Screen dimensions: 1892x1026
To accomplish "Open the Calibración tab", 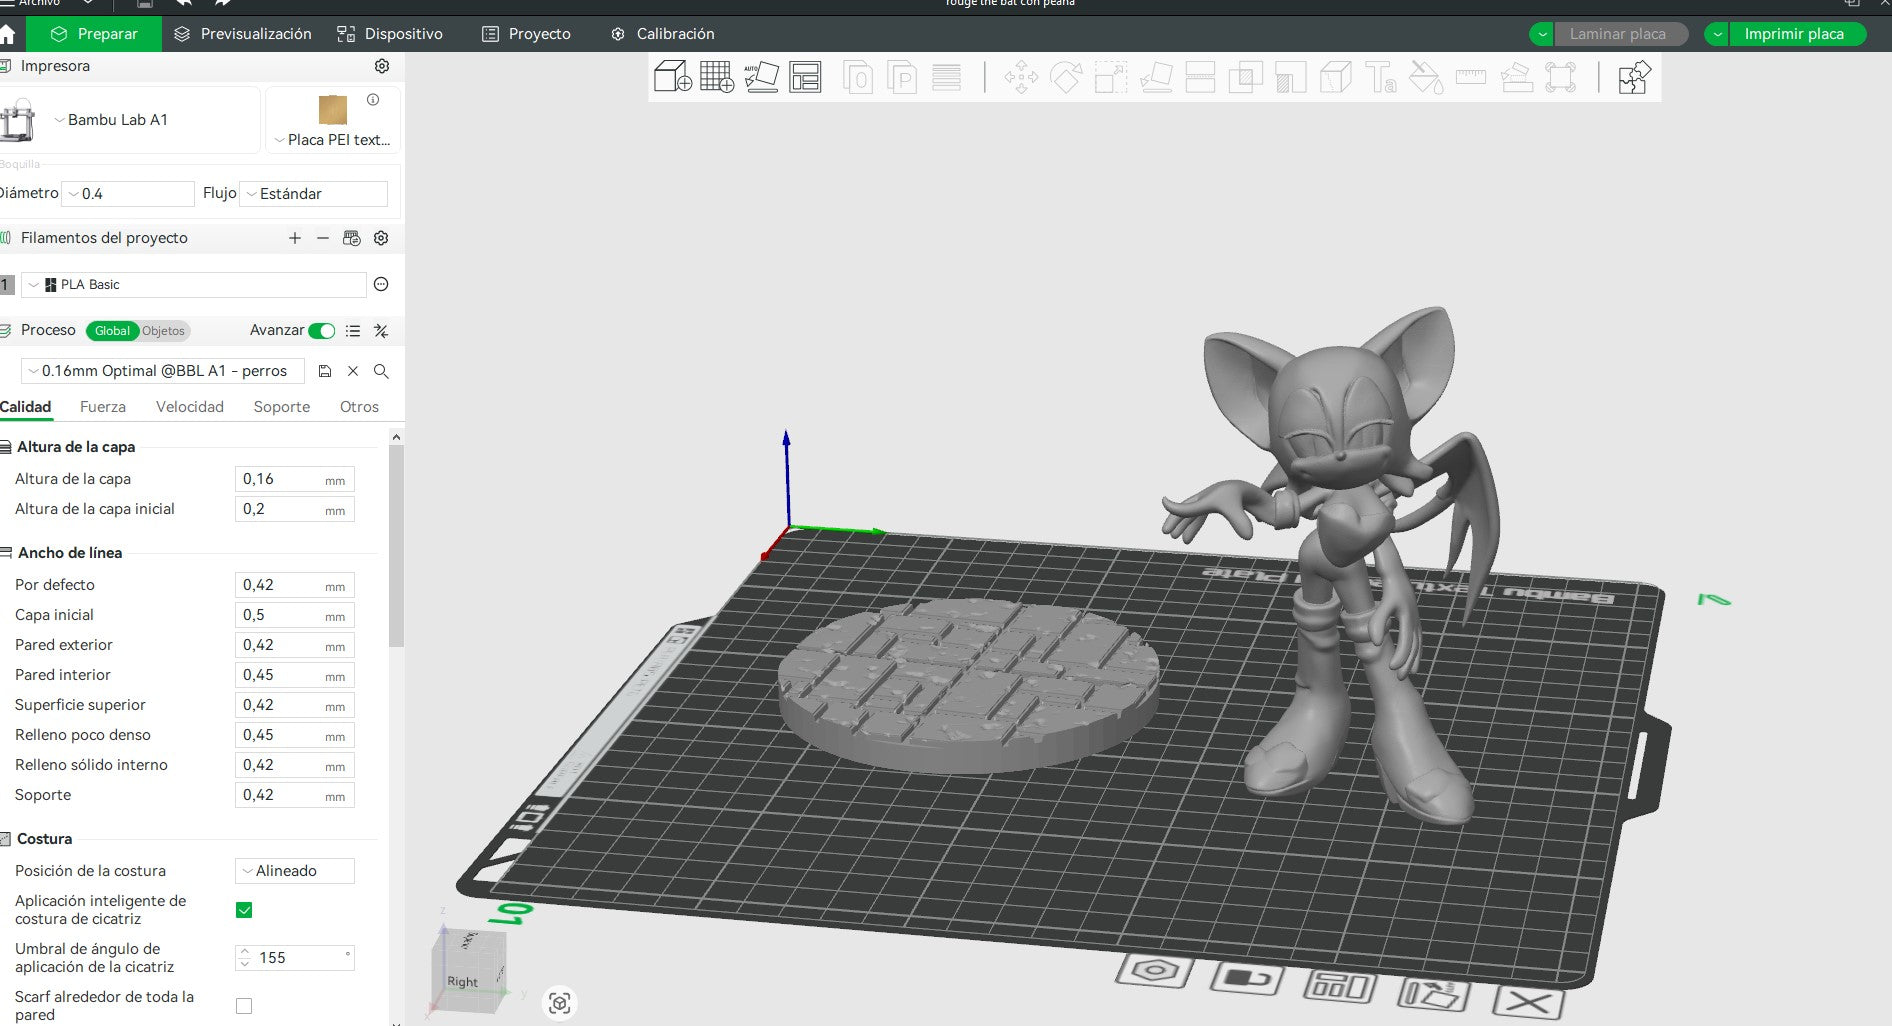I will click(x=663, y=34).
